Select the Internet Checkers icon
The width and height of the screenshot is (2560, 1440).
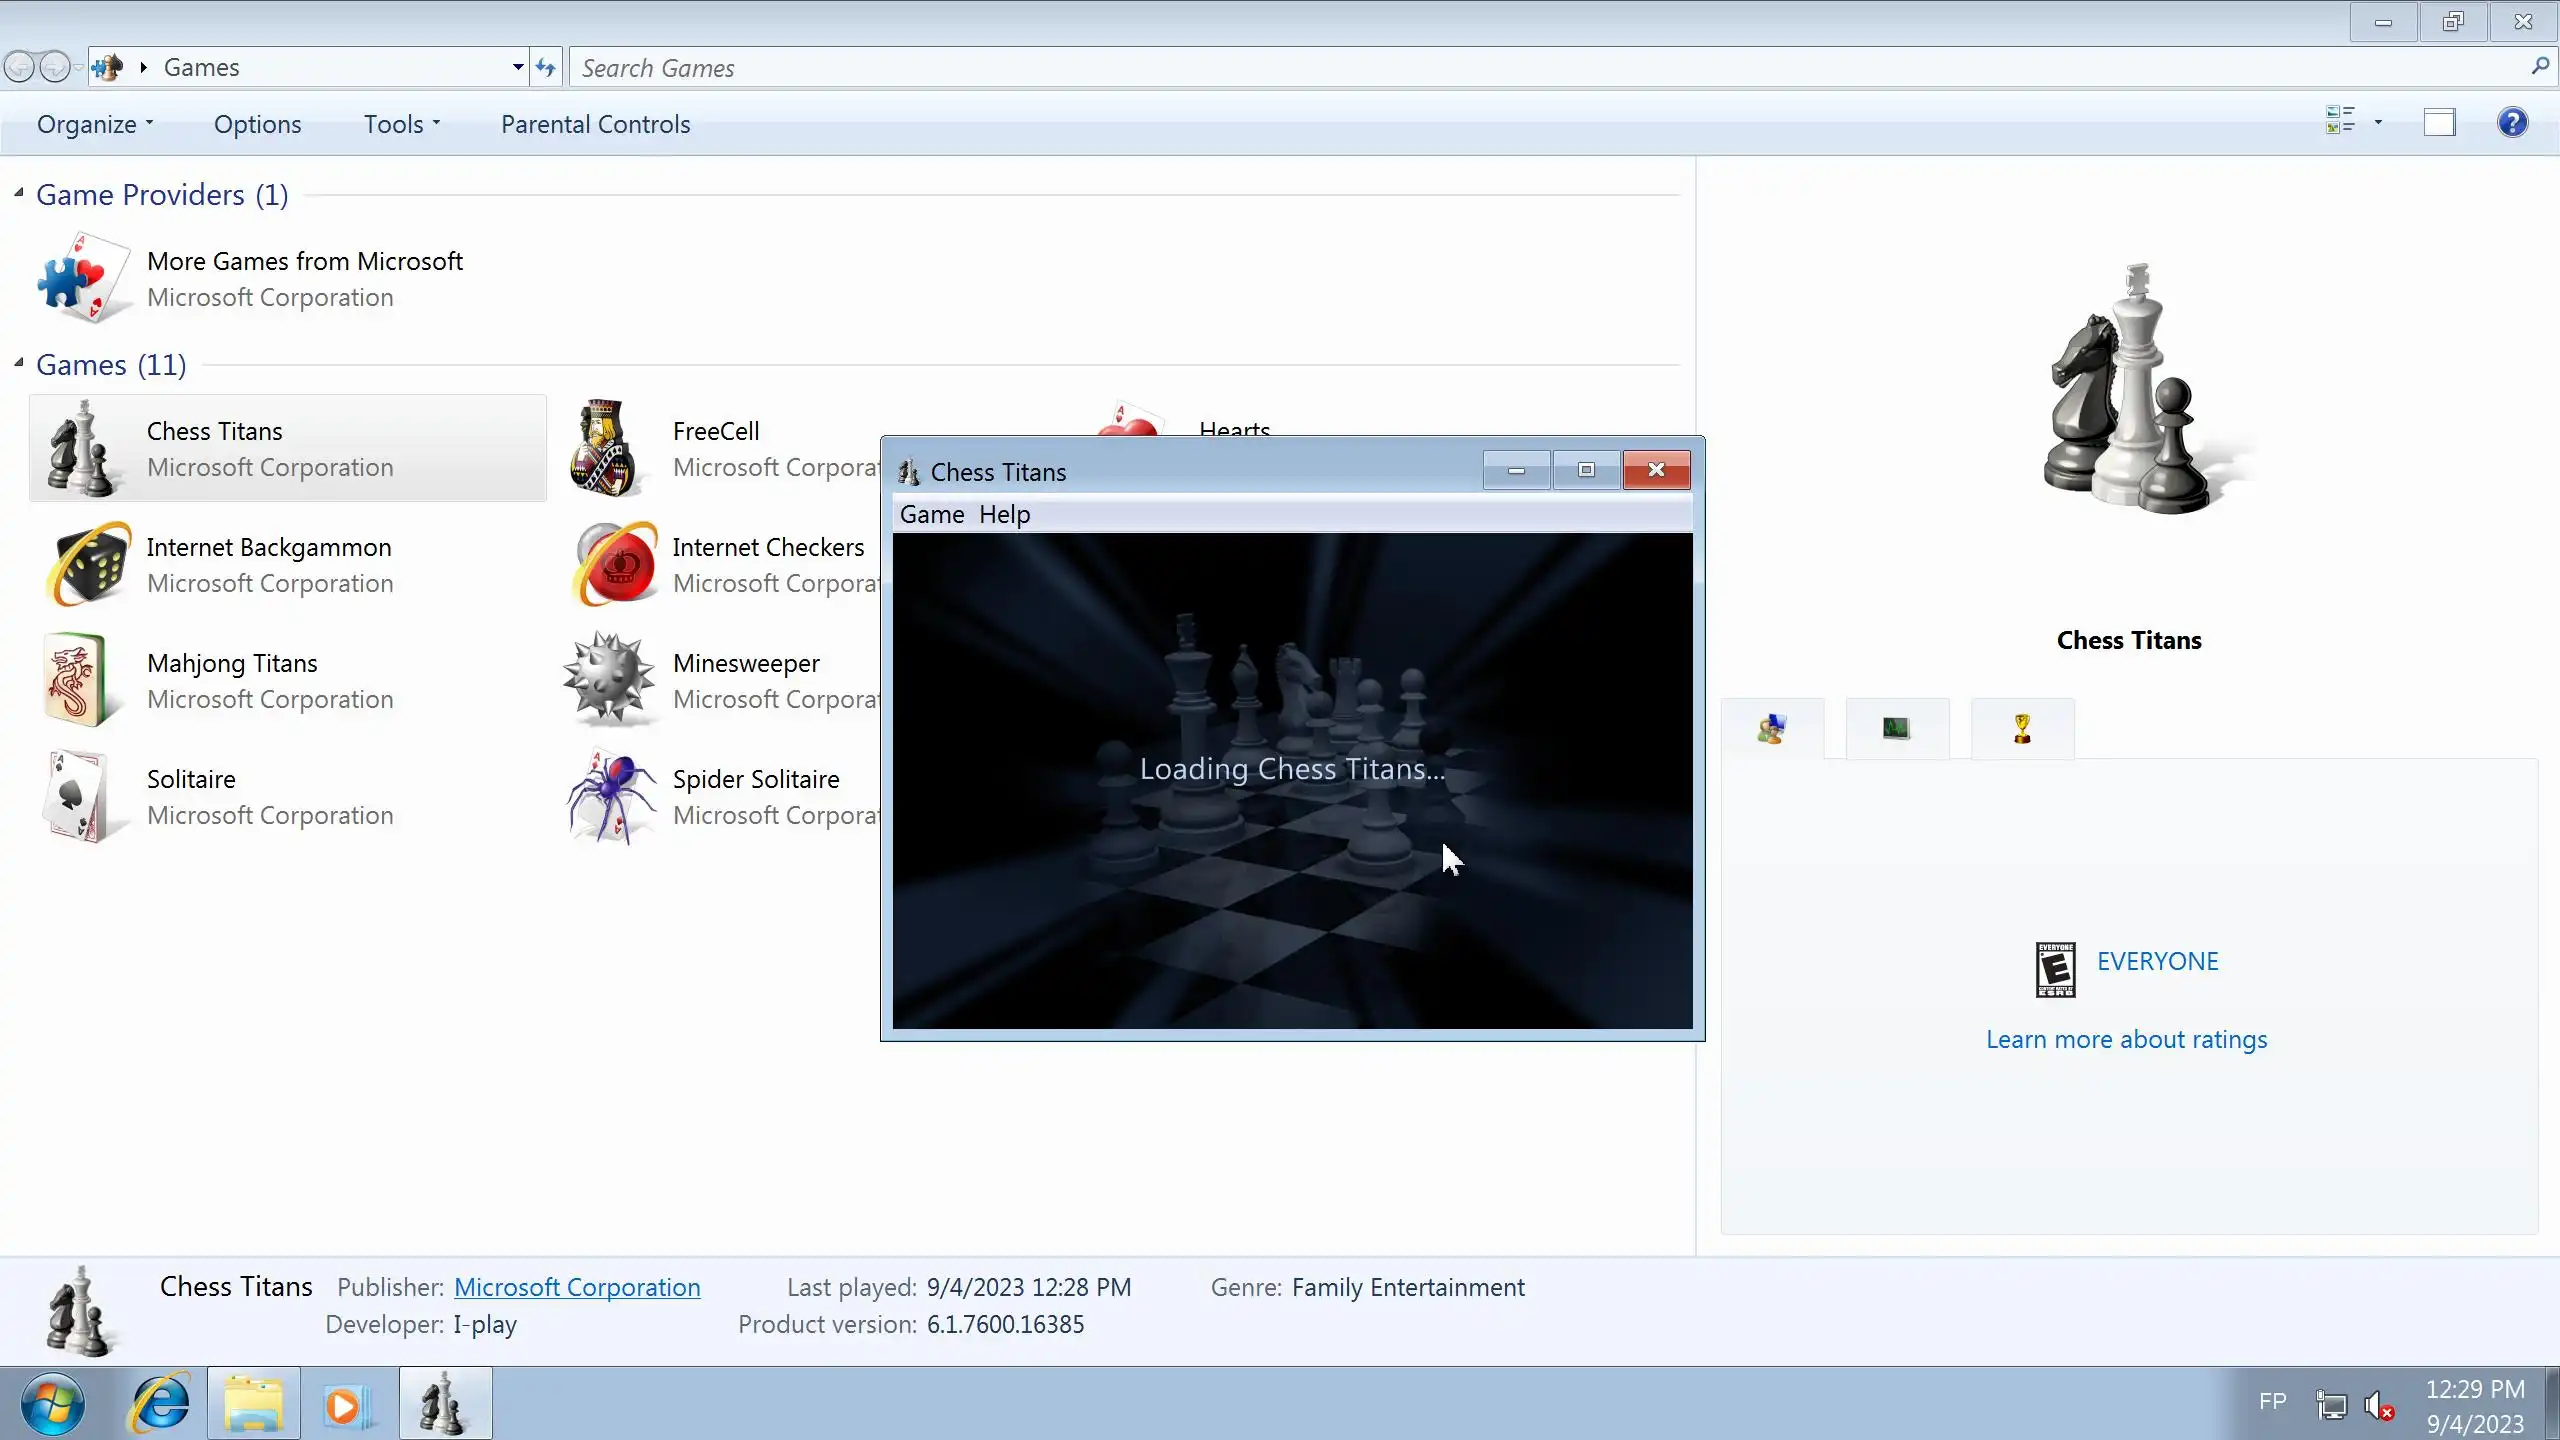click(616, 564)
